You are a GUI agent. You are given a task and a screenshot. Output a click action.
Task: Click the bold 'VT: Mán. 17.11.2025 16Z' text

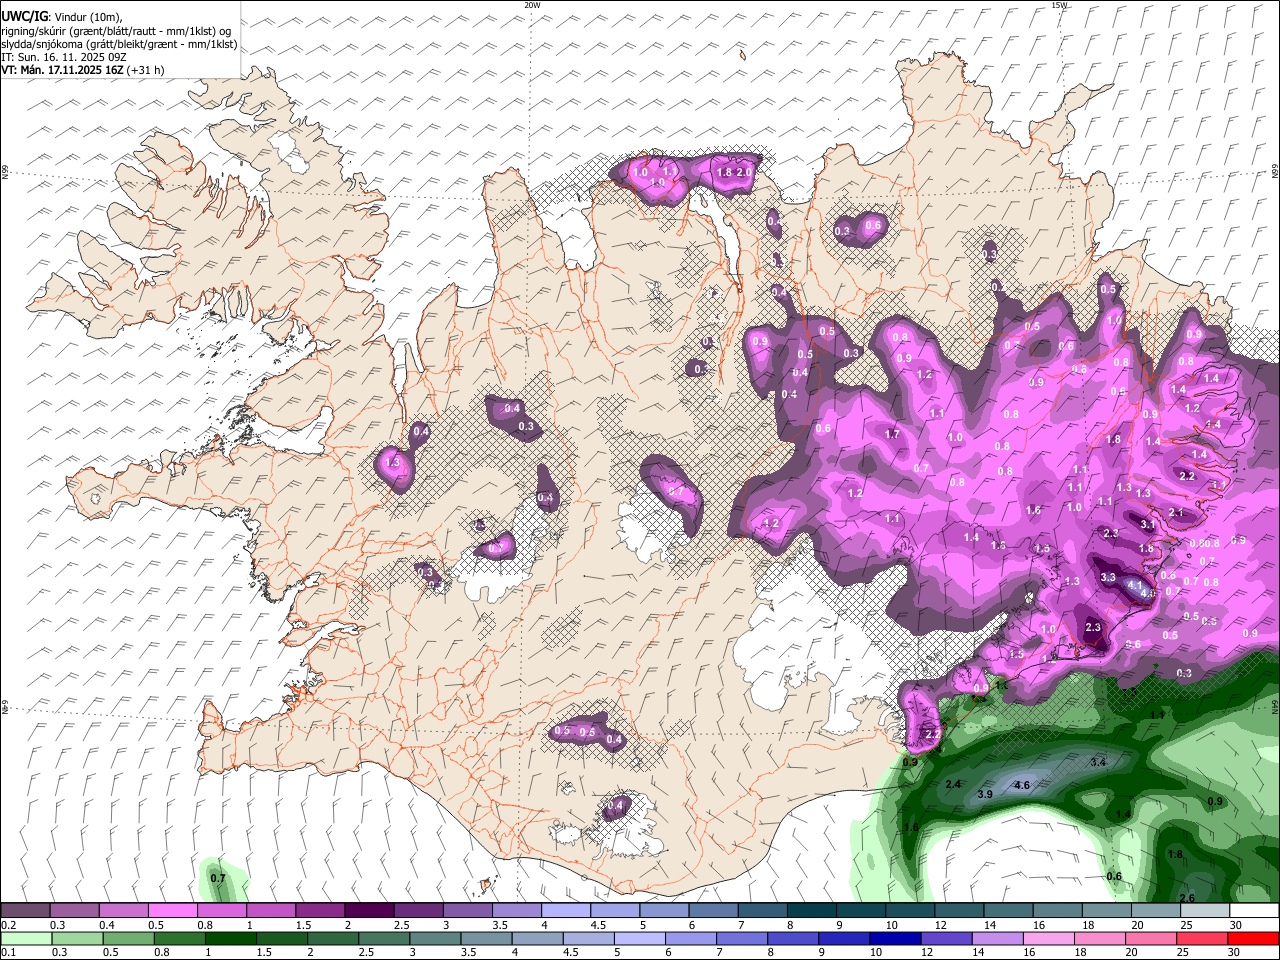pos(62,70)
